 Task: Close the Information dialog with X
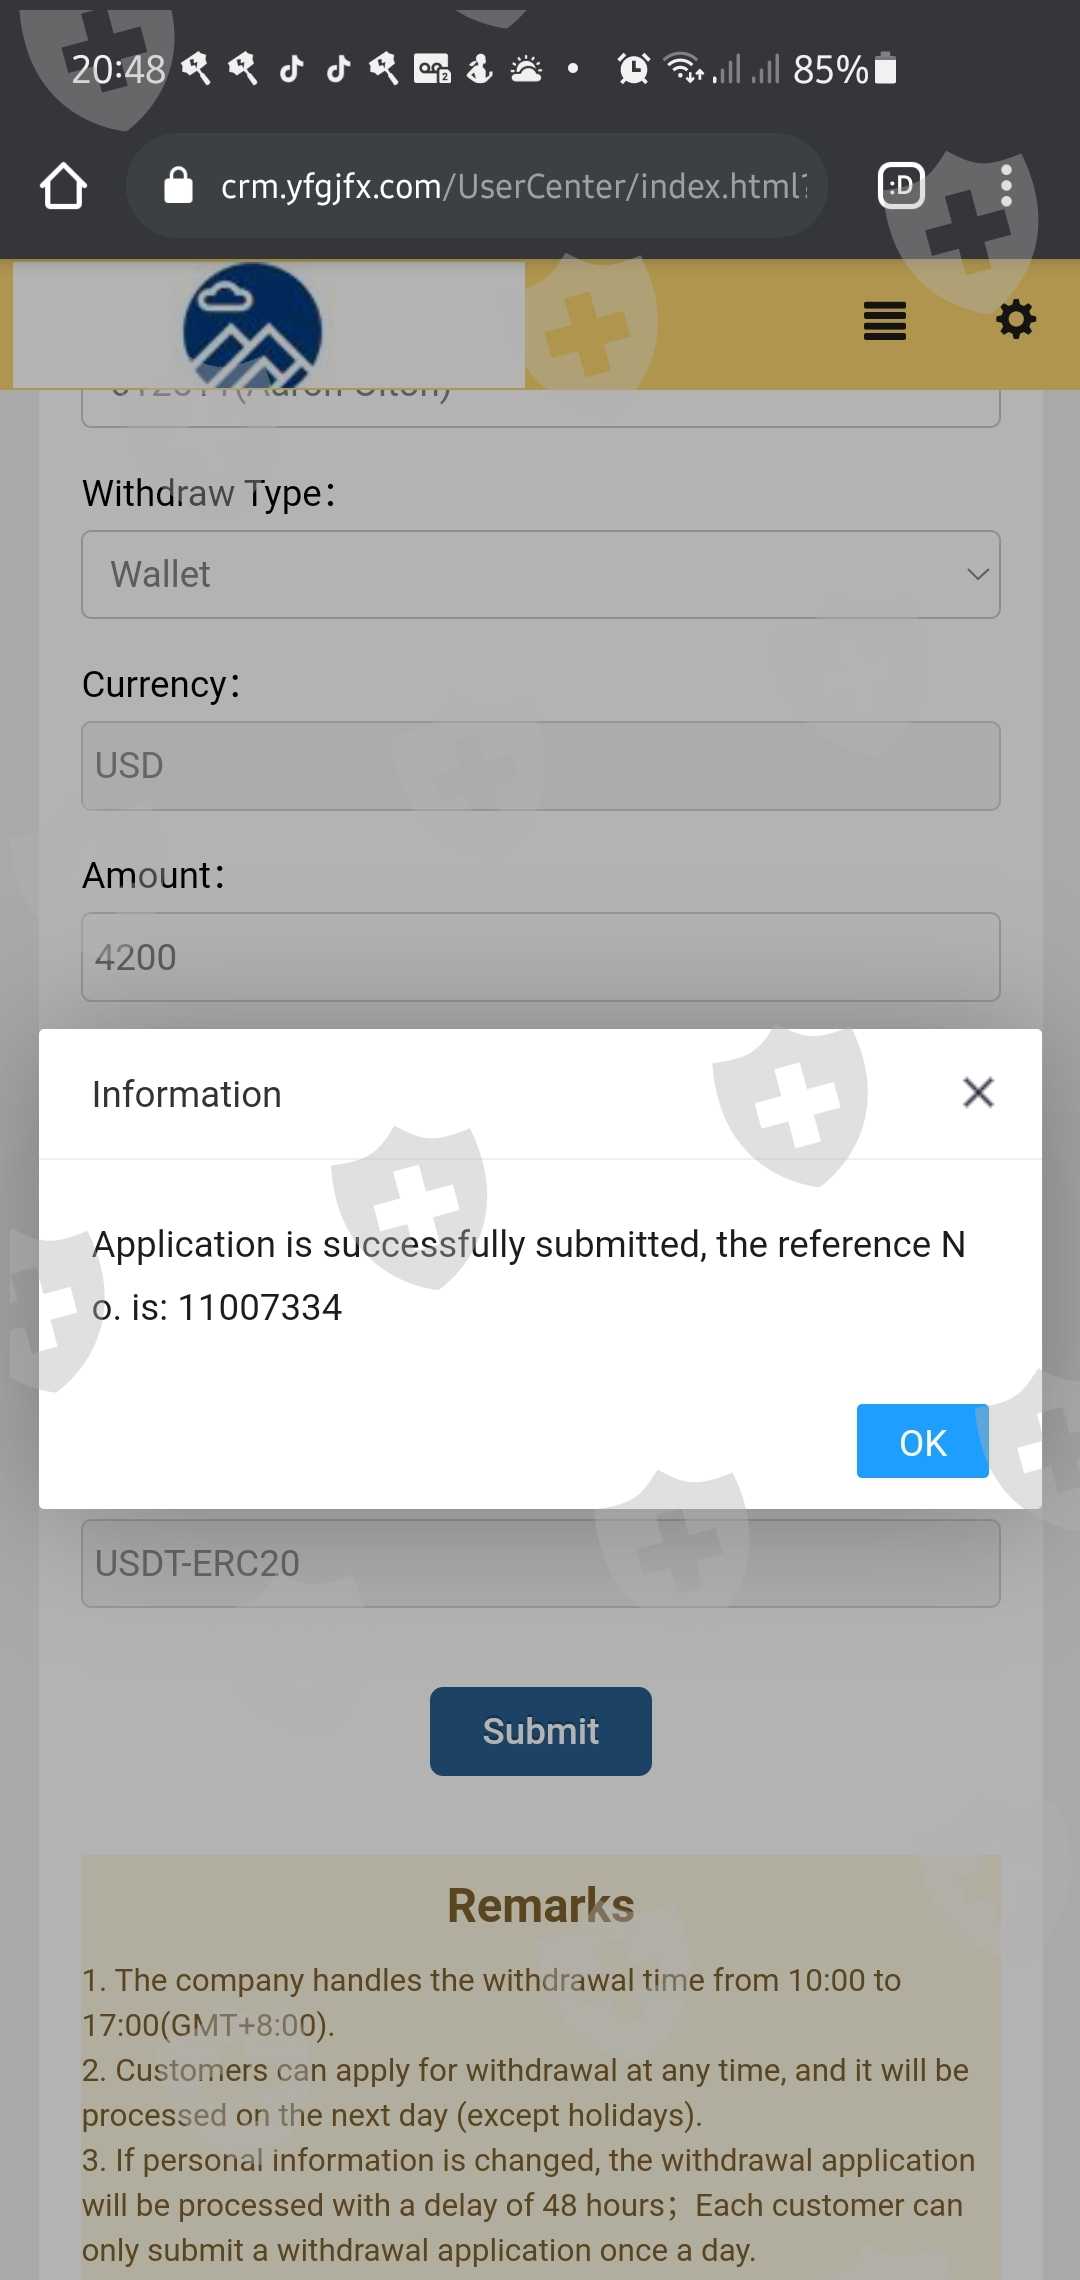click(978, 1092)
